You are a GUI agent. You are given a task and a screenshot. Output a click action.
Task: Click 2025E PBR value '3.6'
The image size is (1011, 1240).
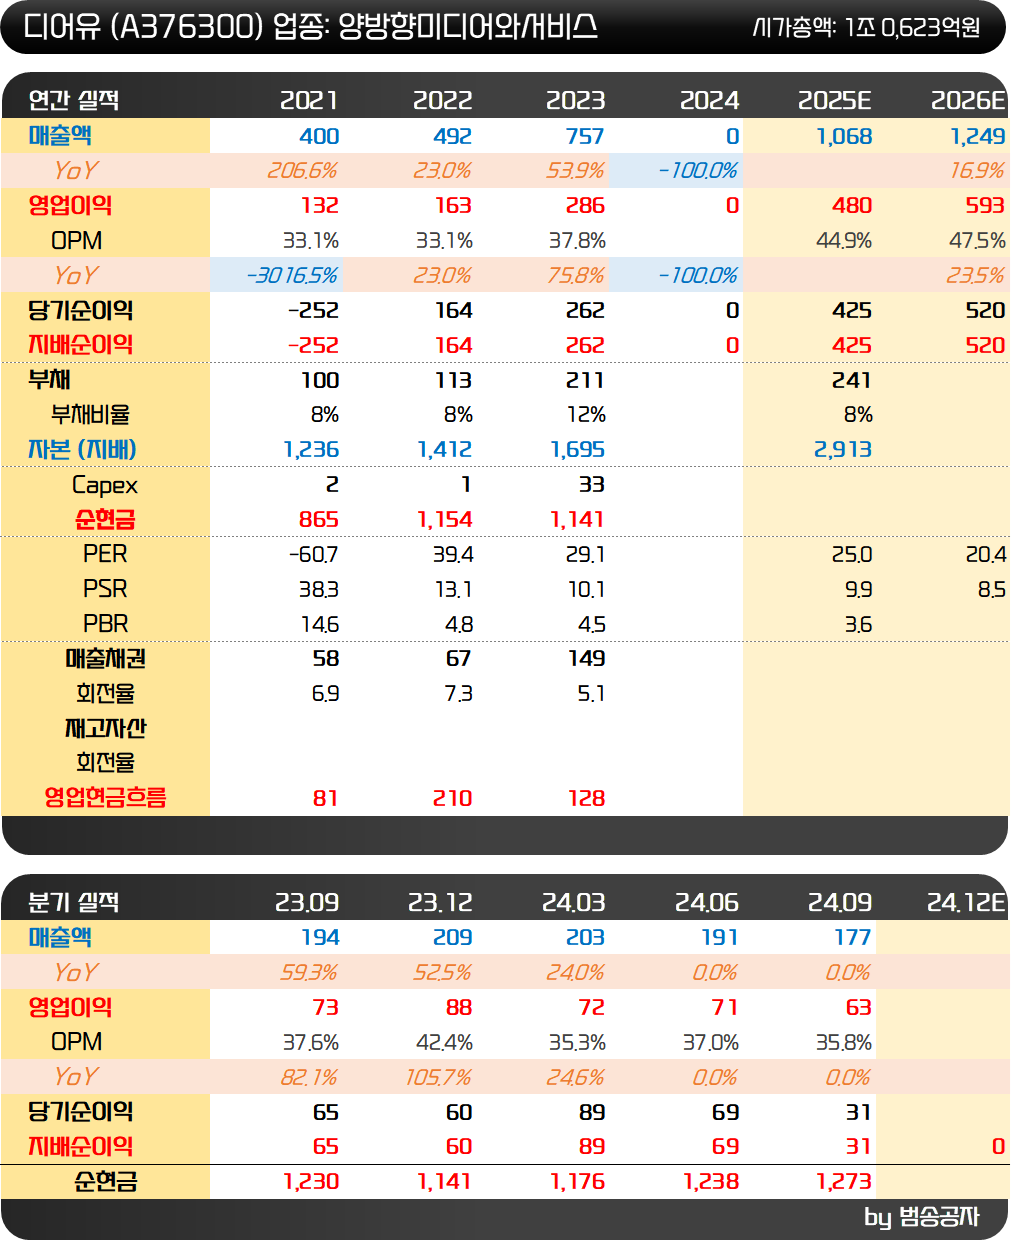[x=858, y=625]
